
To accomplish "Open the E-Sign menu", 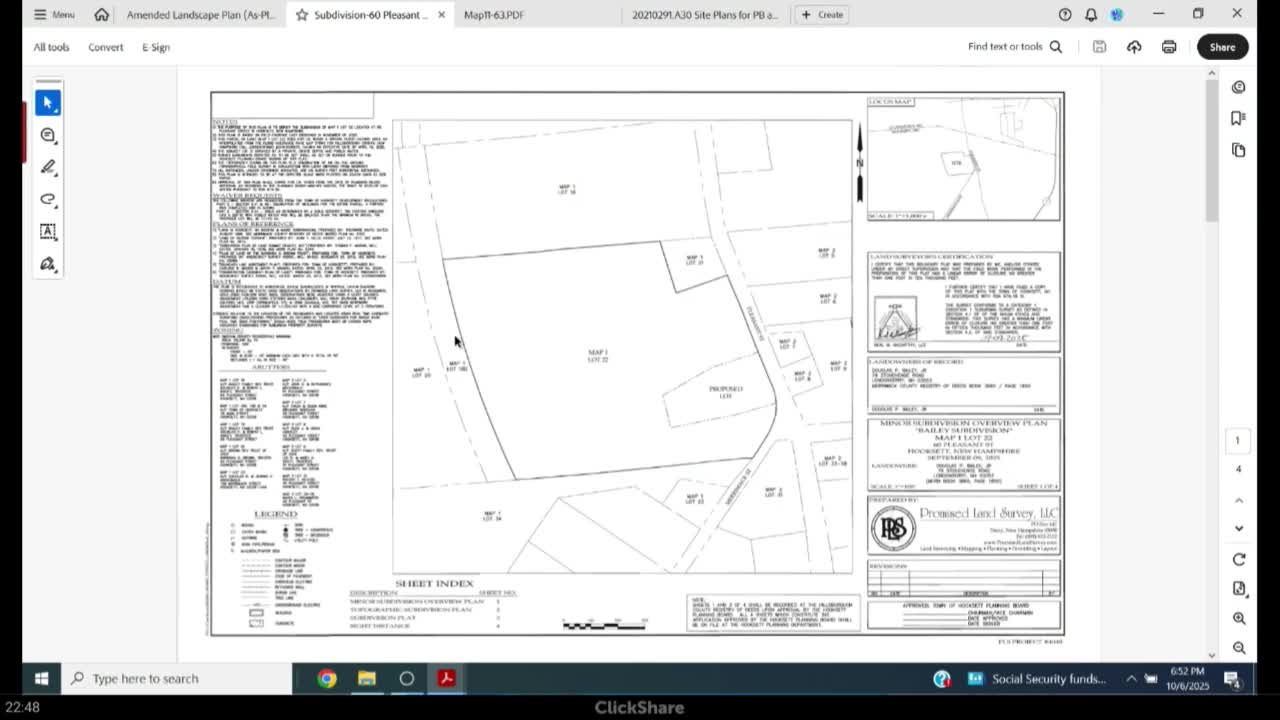I will (x=156, y=47).
